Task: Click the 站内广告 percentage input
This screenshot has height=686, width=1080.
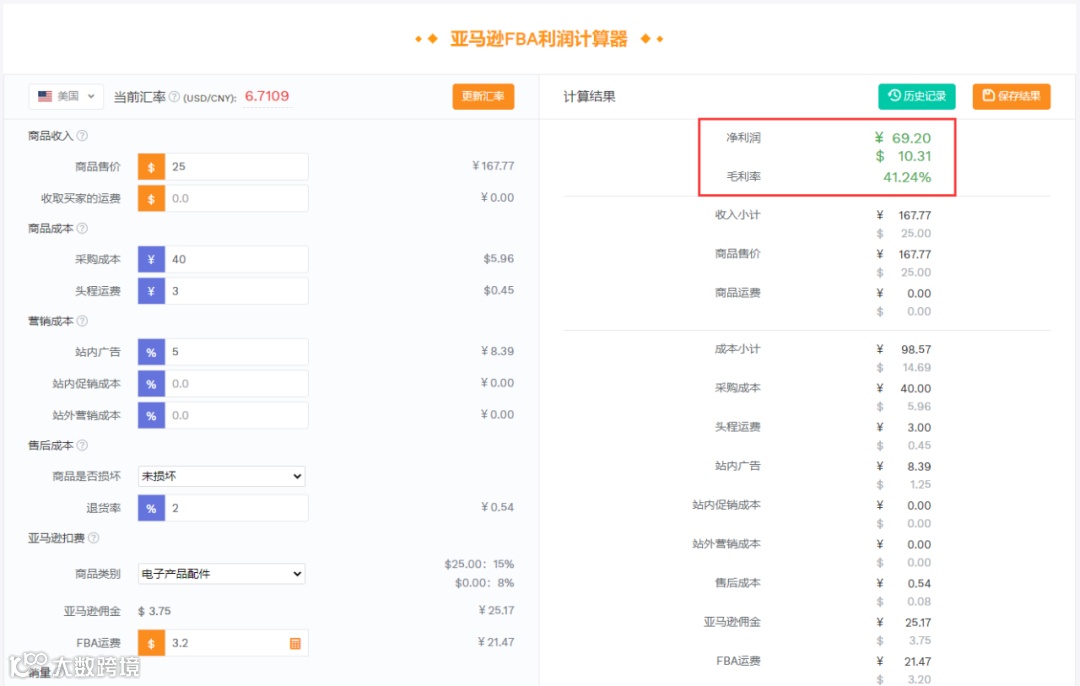Action: click(236, 352)
